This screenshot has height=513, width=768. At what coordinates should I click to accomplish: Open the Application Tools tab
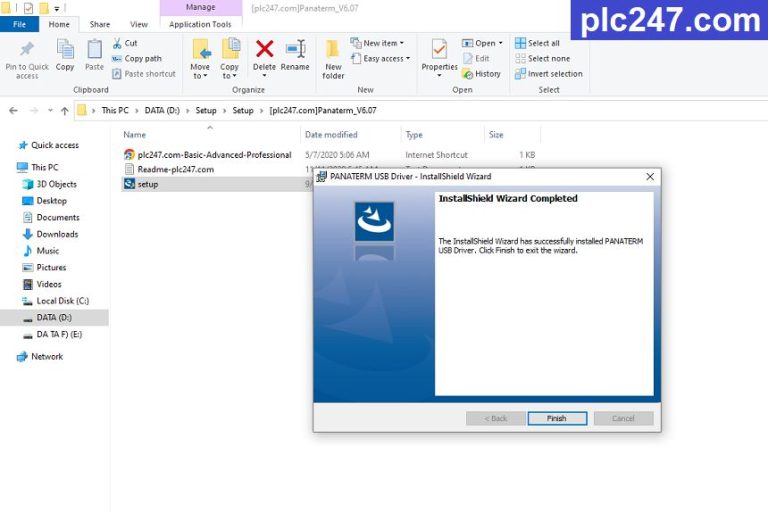200,24
